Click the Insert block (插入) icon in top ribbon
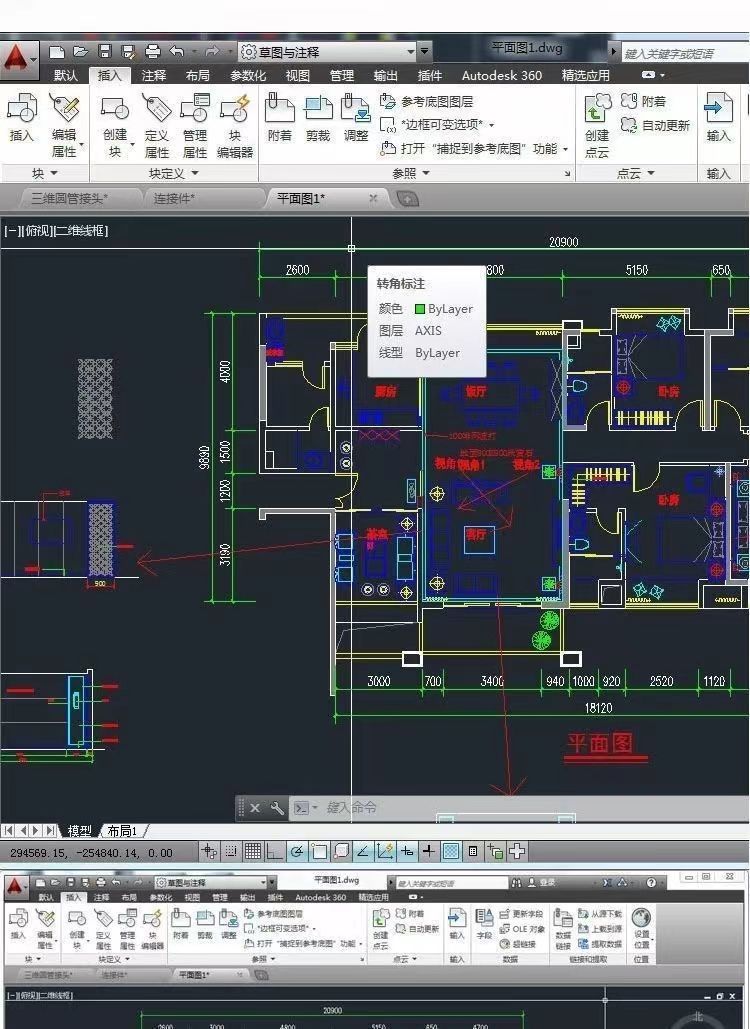Viewport: 750px width, 1029px height. tap(21, 118)
